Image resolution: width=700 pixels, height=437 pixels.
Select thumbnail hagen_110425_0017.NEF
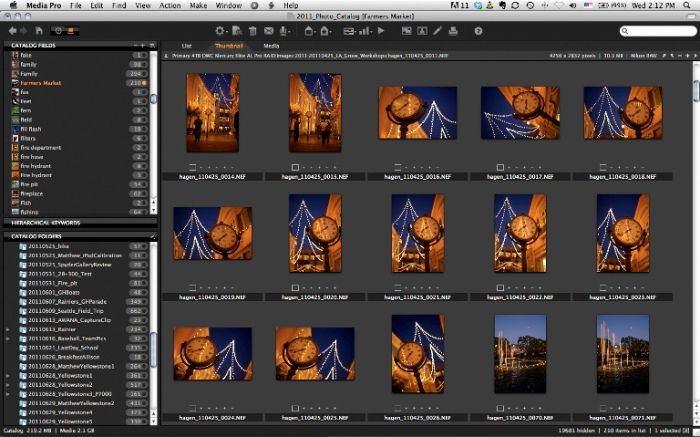pyautogui.click(x=520, y=112)
